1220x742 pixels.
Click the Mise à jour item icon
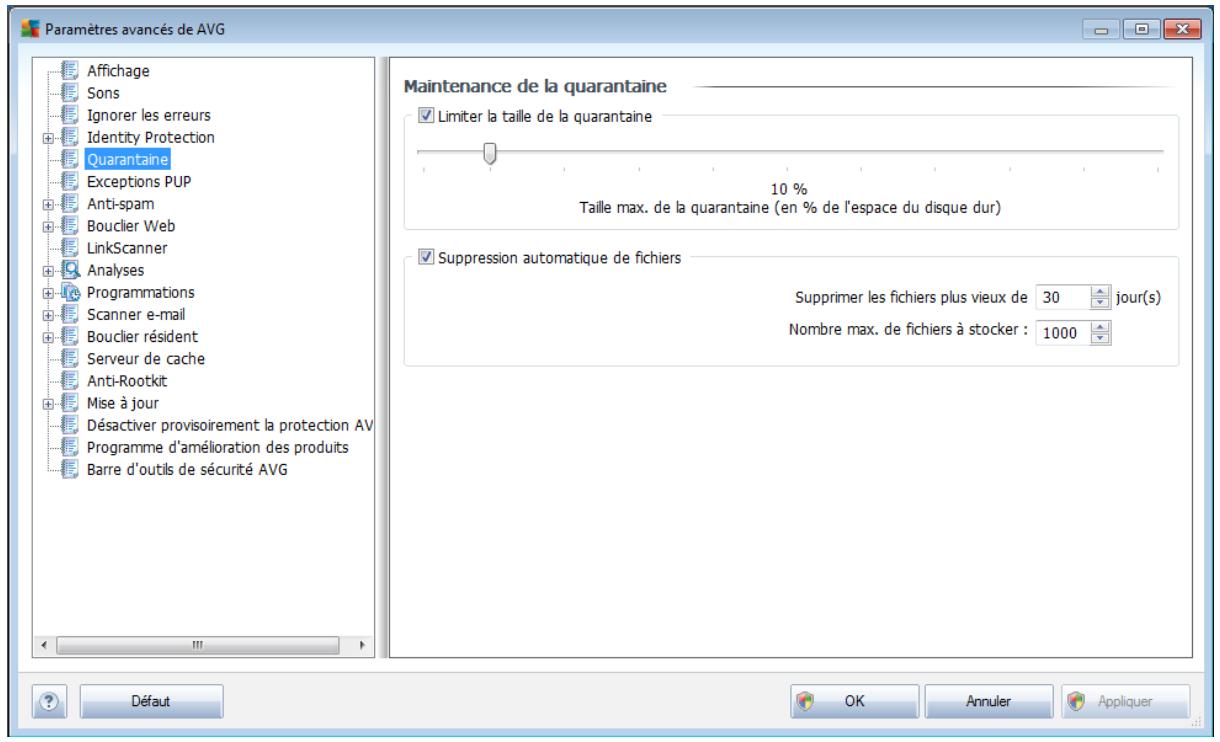[69, 403]
